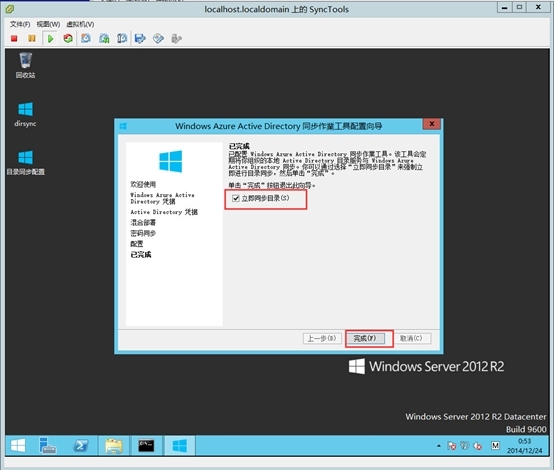This screenshot has height=470, width=554.
Task: Click the red stop (power off) toolbar icon
Action: (x=14, y=38)
